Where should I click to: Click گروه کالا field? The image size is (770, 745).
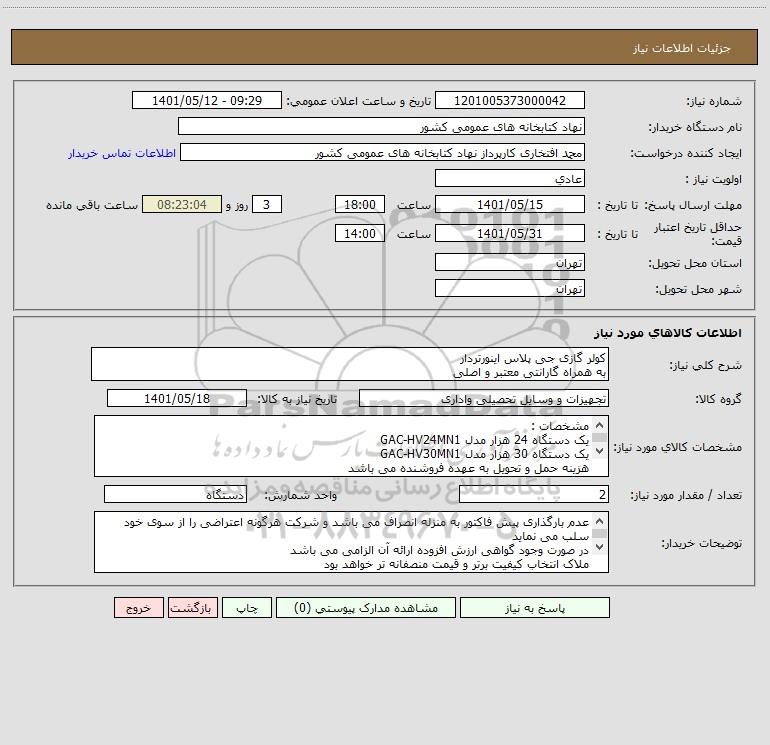pyautogui.click(x=484, y=398)
